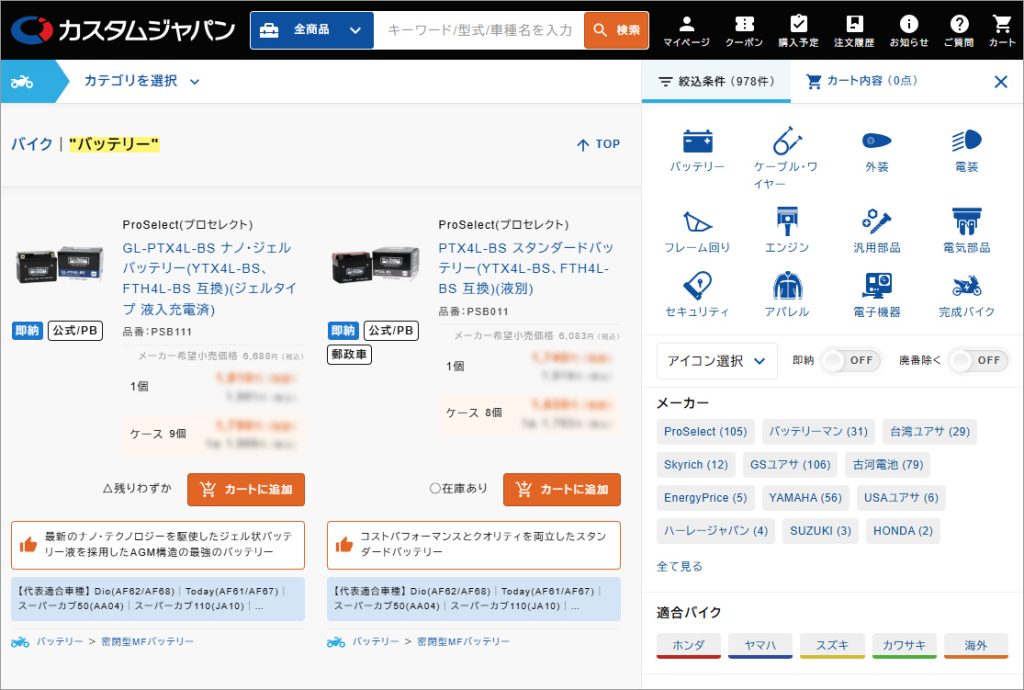Filter by maker バッテリーマン (31)
This screenshot has width=1024, height=690.
click(818, 431)
